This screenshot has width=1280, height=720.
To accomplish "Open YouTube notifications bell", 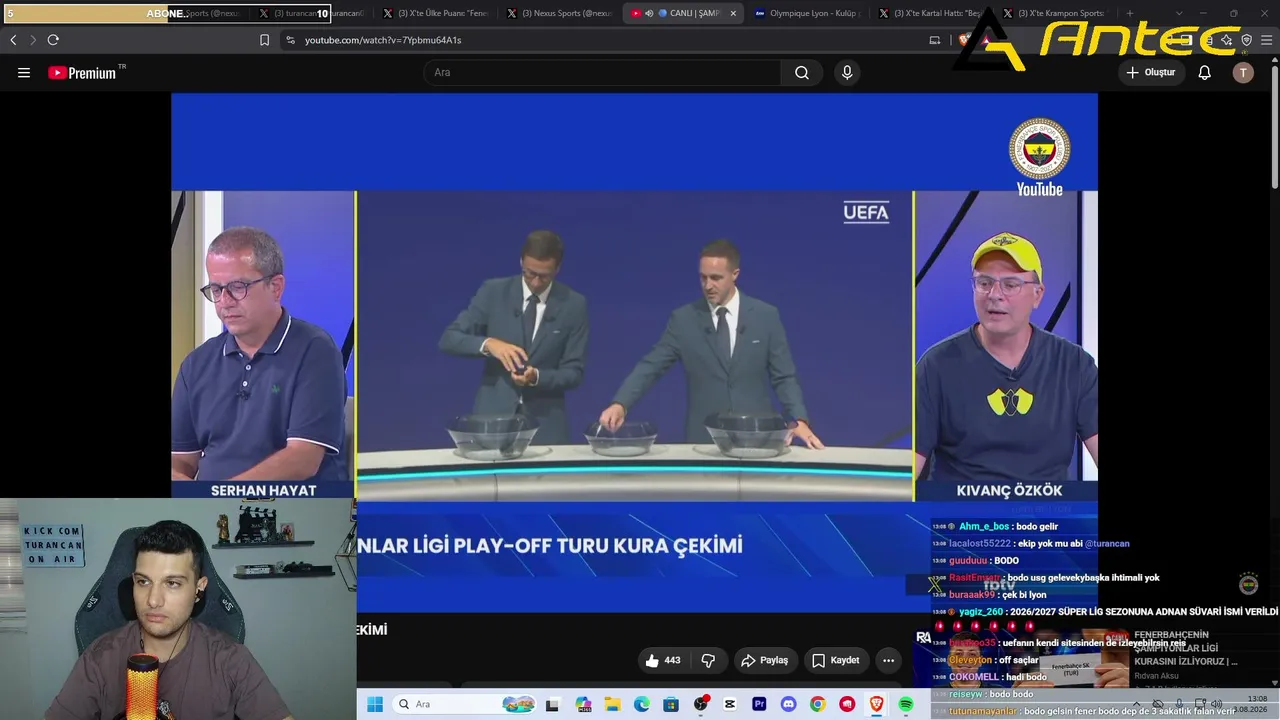I will (x=1205, y=72).
